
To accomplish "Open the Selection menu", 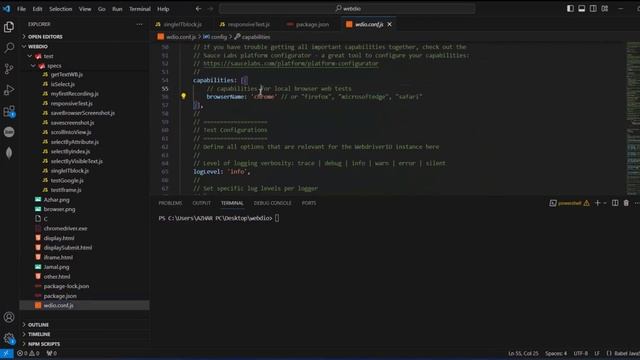I will point(60,9).
